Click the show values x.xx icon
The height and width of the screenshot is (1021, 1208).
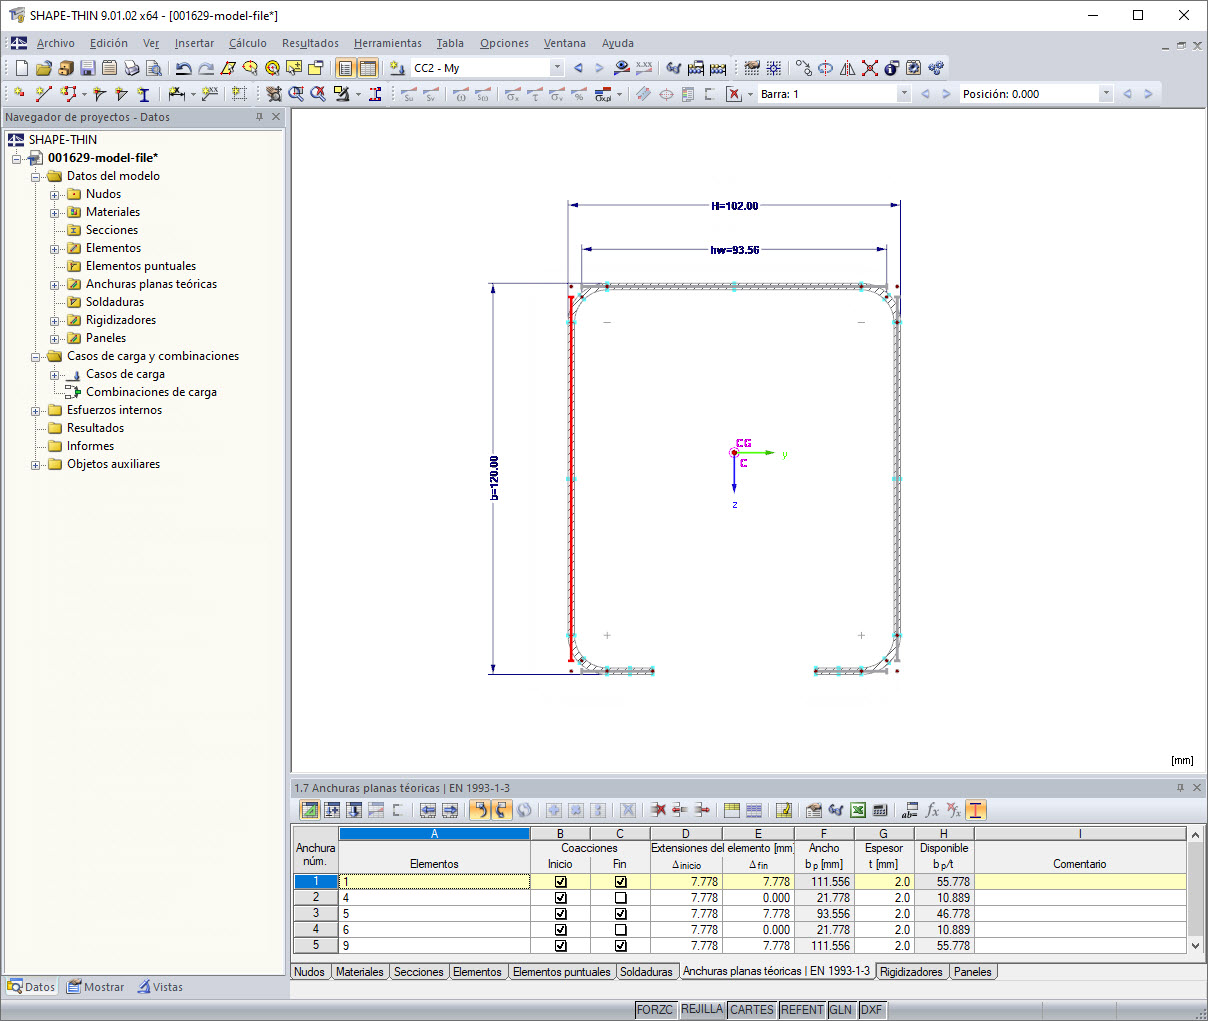click(x=644, y=68)
